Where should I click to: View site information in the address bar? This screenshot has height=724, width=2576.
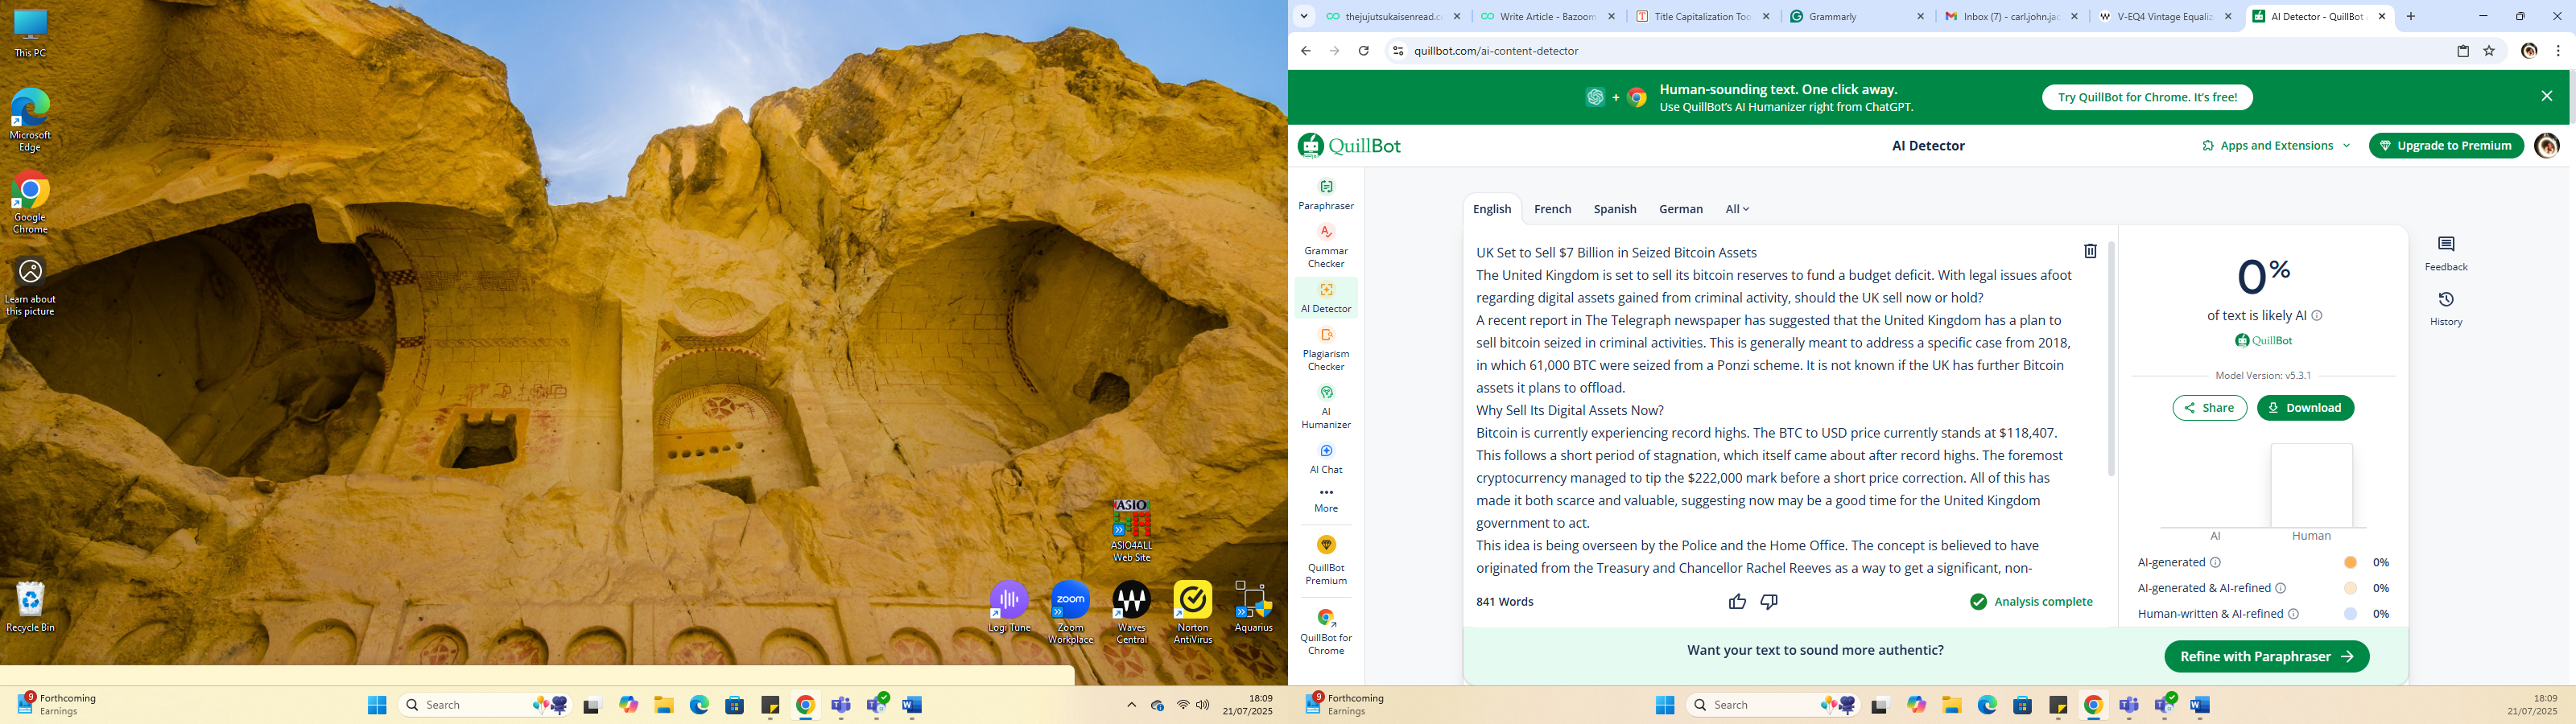(x=1398, y=51)
